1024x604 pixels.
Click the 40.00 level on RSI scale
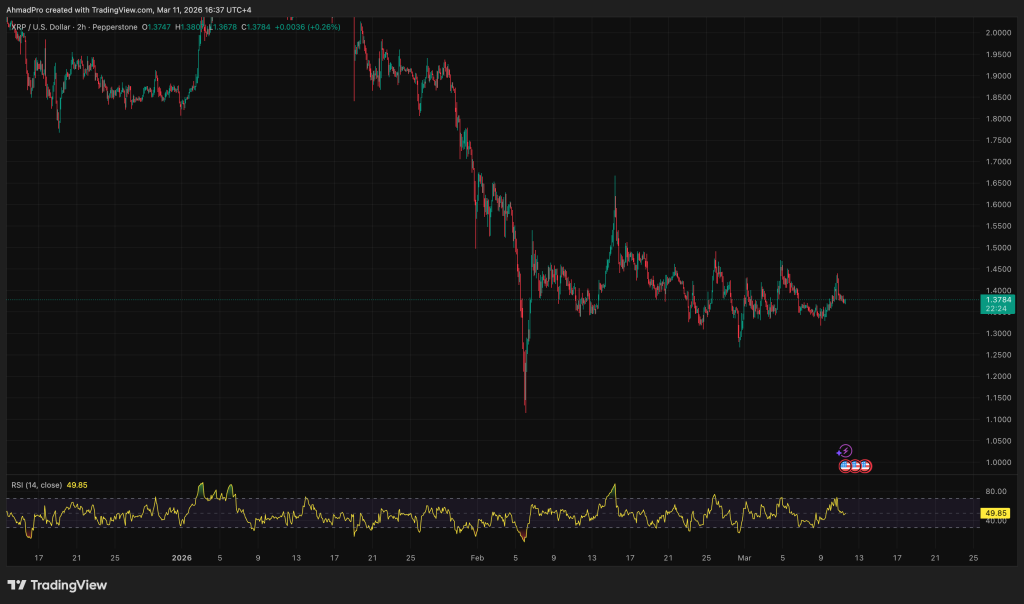click(993, 521)
